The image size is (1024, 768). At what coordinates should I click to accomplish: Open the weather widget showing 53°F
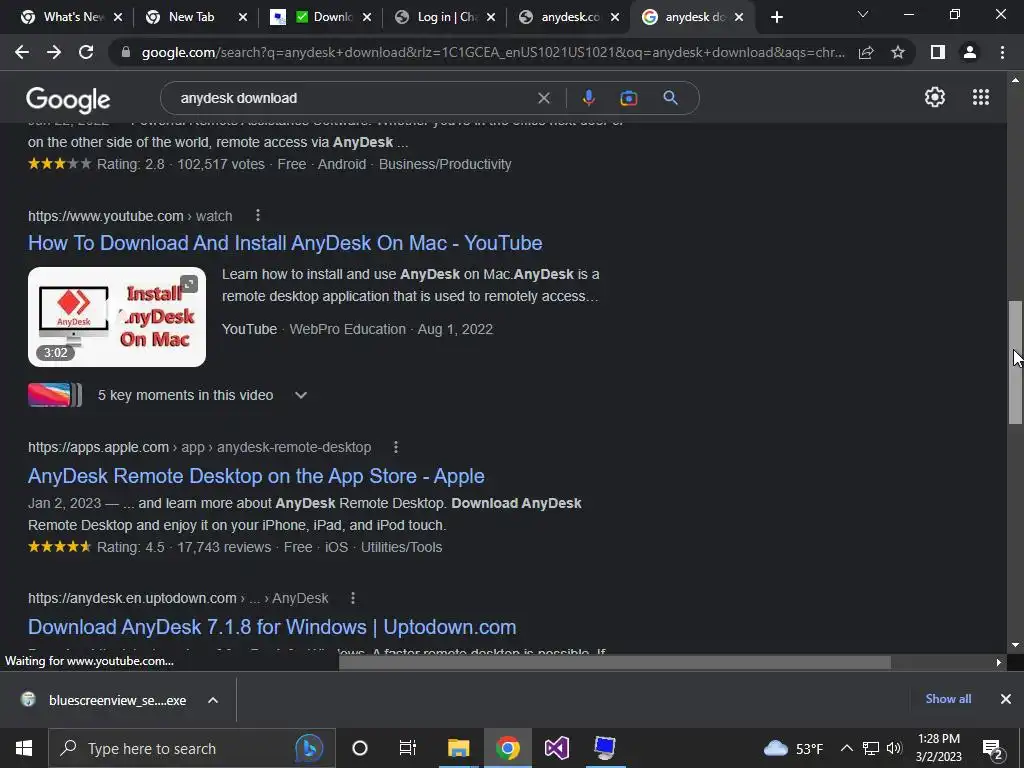coord(793,748)
